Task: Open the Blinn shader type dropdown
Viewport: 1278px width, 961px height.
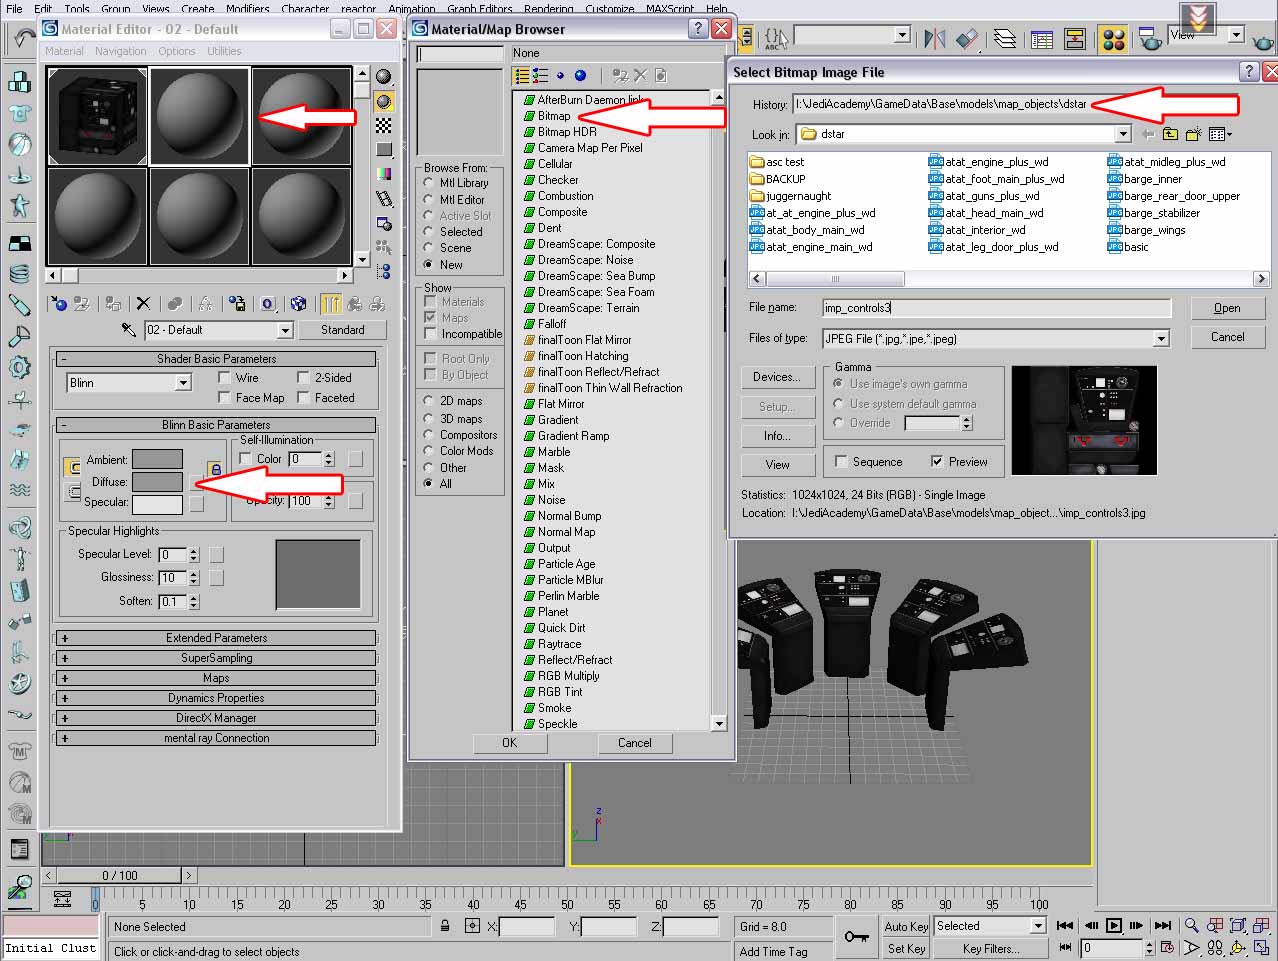Action: click(x=183, y=383)
